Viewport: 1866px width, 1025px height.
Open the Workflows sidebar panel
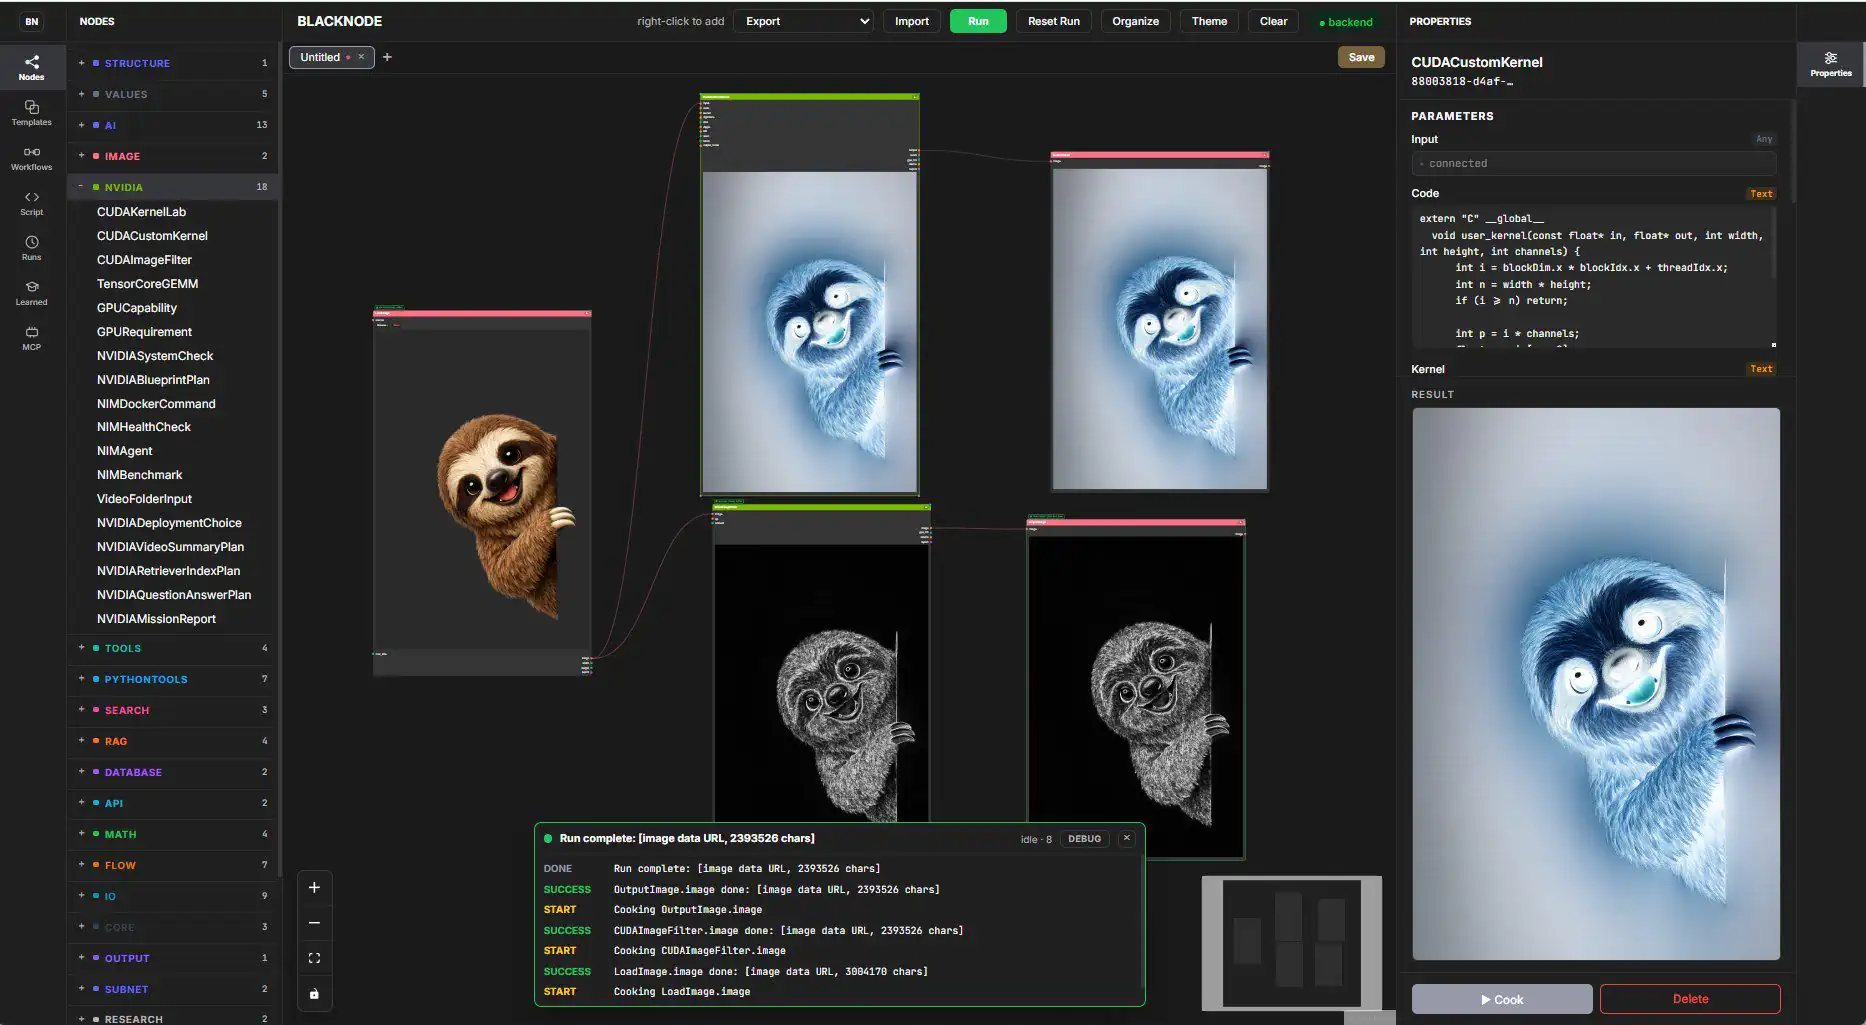point(32,158)
